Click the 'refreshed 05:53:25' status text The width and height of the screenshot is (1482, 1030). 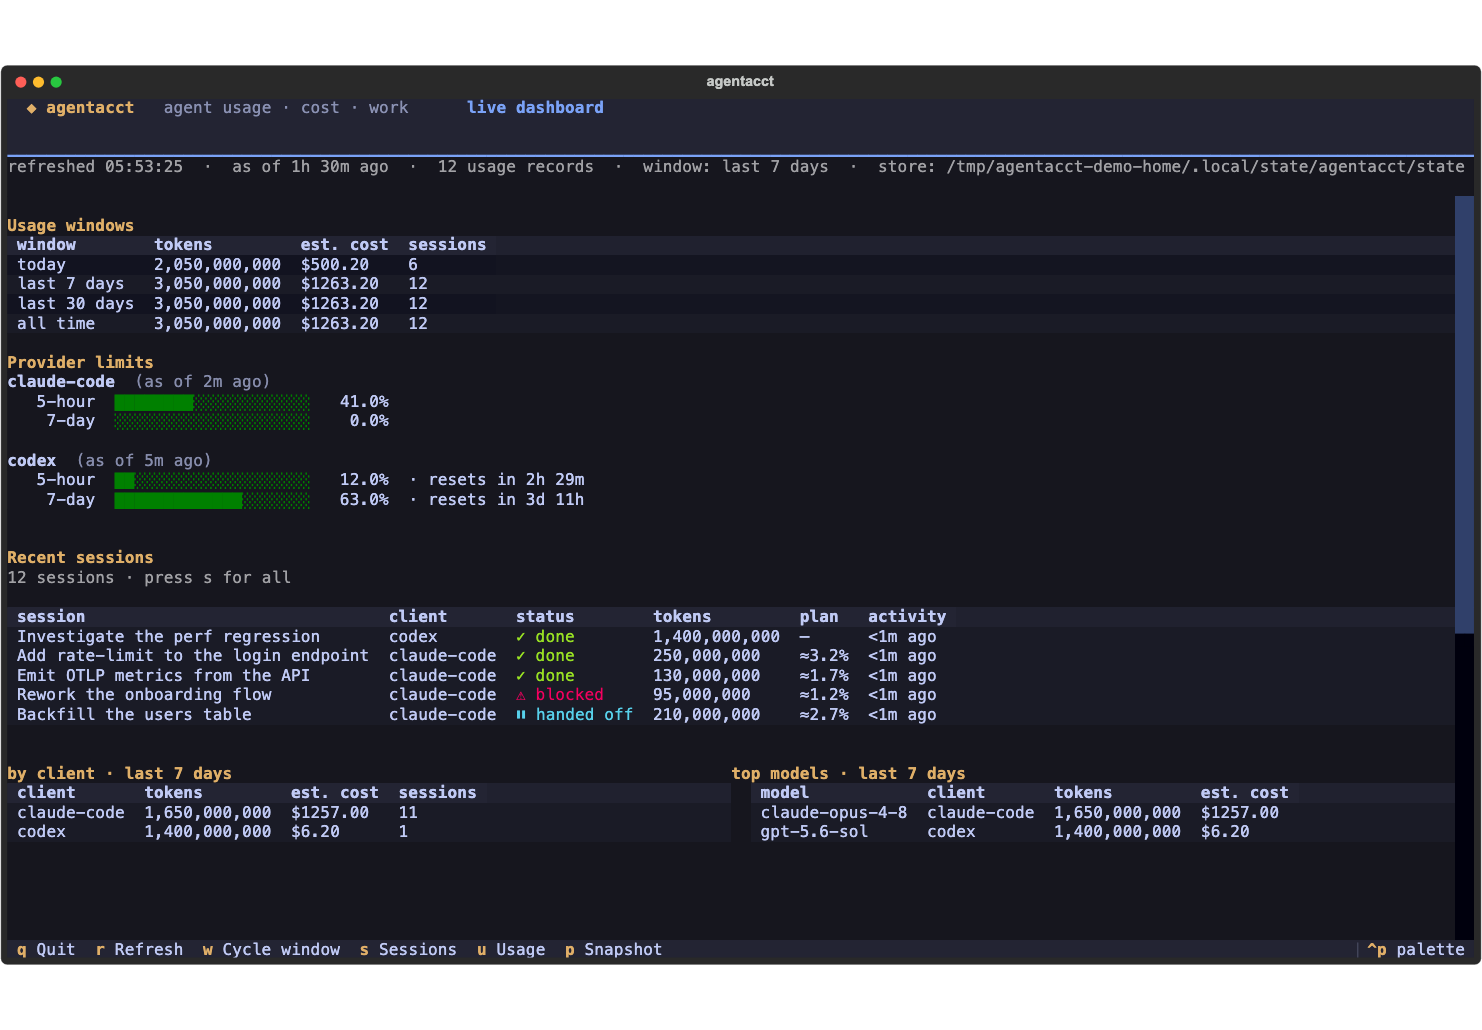tap(95, 167)
